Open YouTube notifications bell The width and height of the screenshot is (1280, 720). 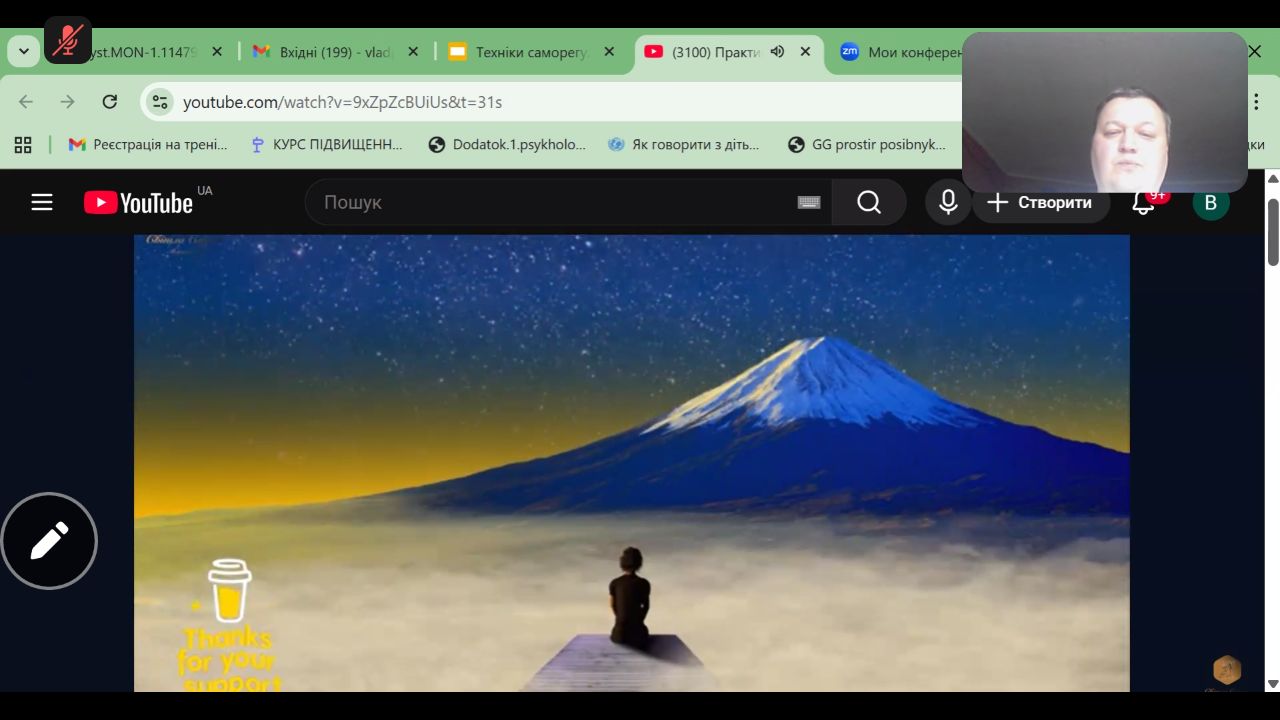tap(1143, 203)
